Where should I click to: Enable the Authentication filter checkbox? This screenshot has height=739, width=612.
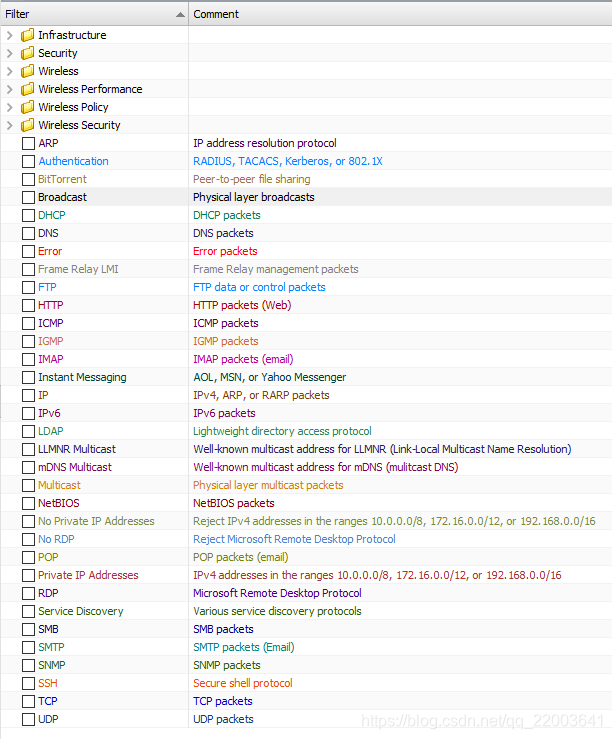(28, 161)
